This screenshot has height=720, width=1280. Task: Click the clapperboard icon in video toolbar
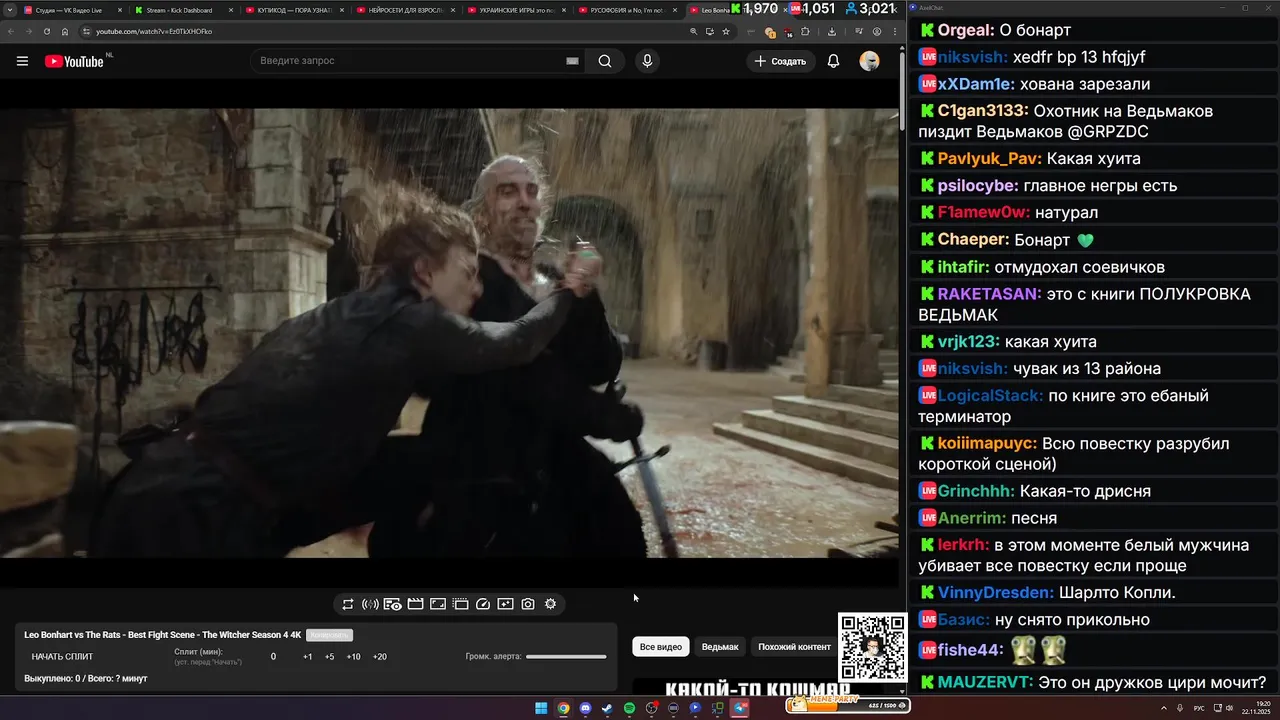[x=416, y=604]
